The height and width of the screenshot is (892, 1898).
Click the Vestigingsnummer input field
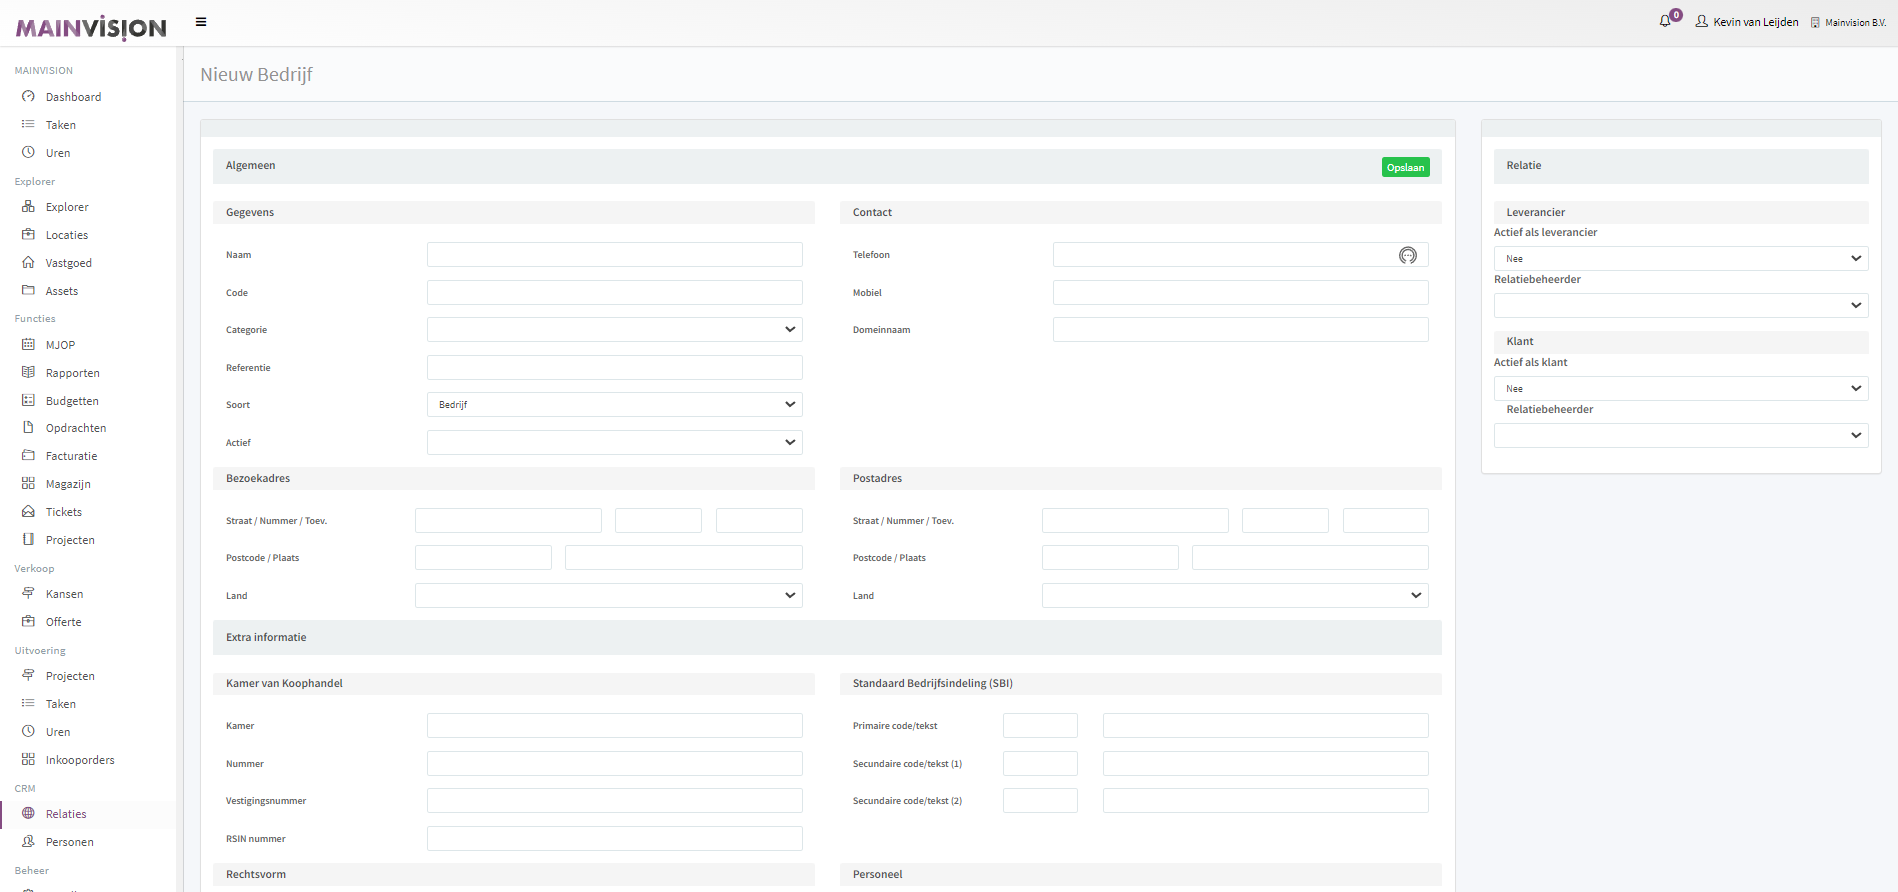coord(614,801)
